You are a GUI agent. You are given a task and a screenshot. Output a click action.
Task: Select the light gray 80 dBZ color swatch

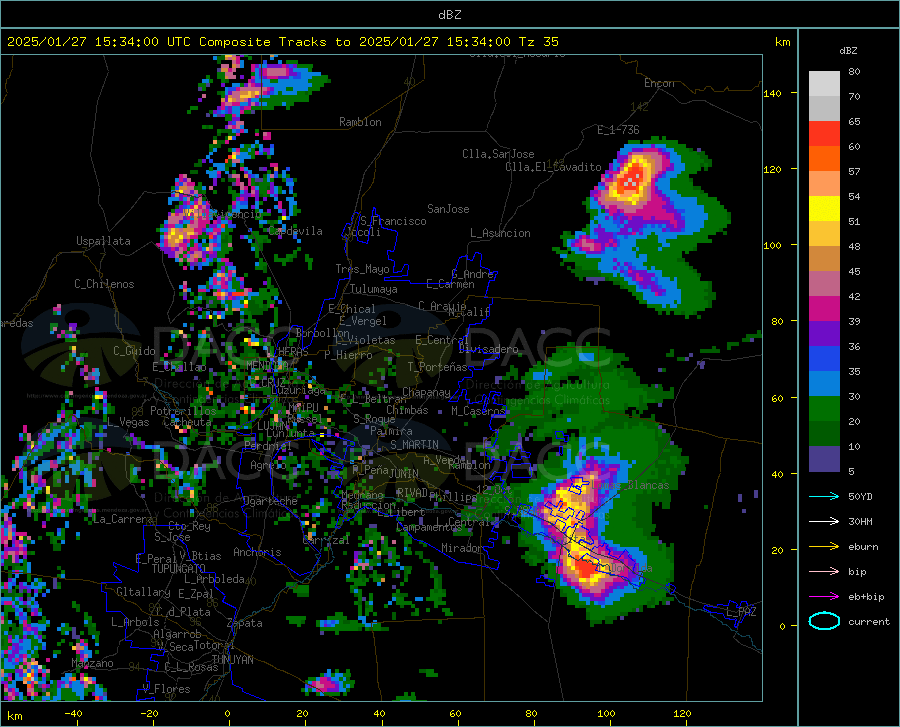(824, 84)
